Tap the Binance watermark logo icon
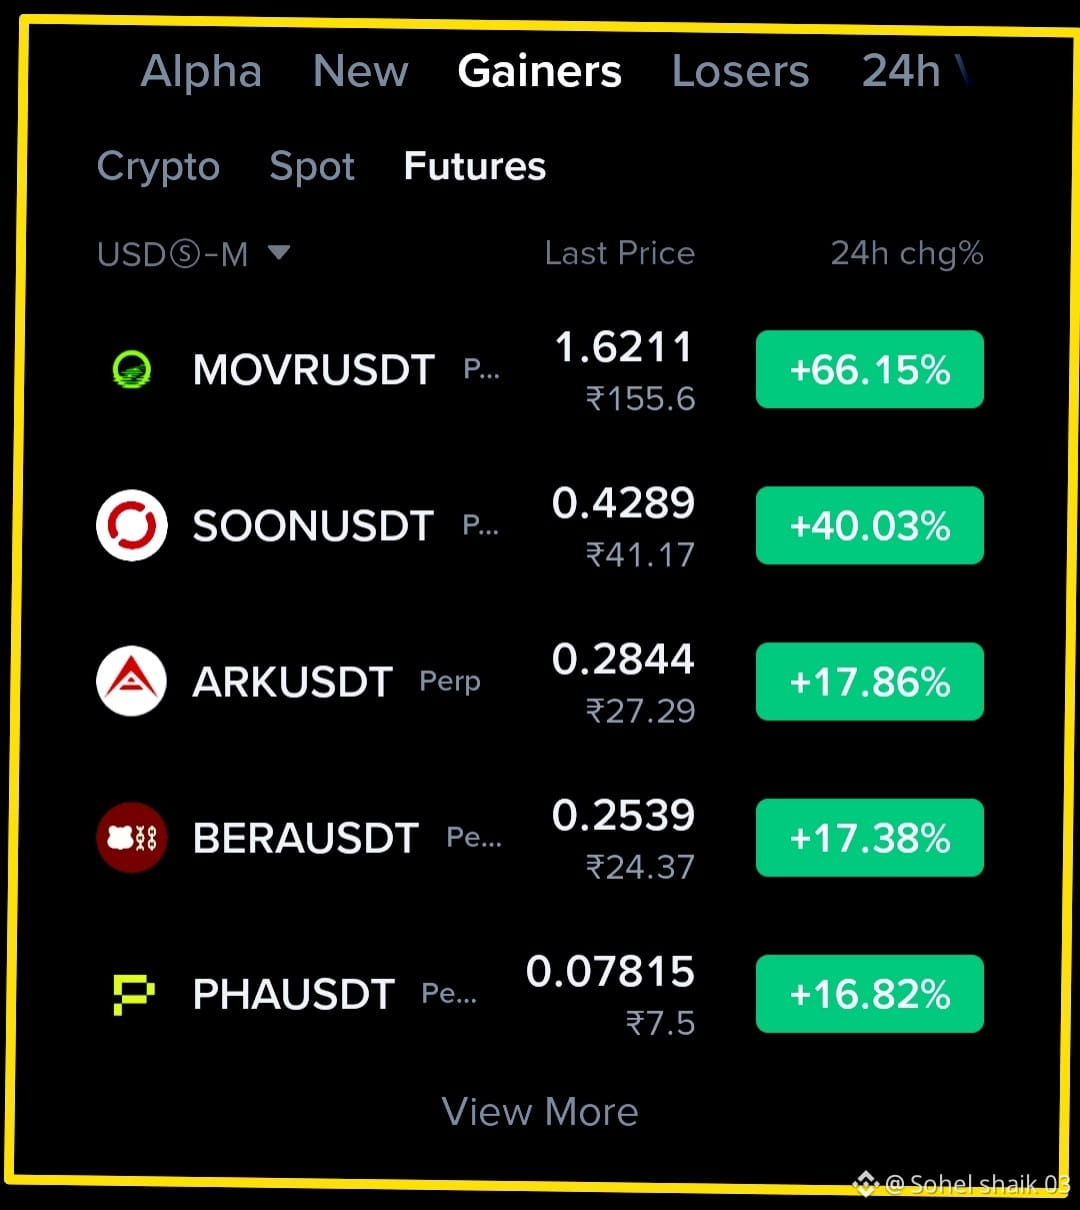 point(865,1184)
